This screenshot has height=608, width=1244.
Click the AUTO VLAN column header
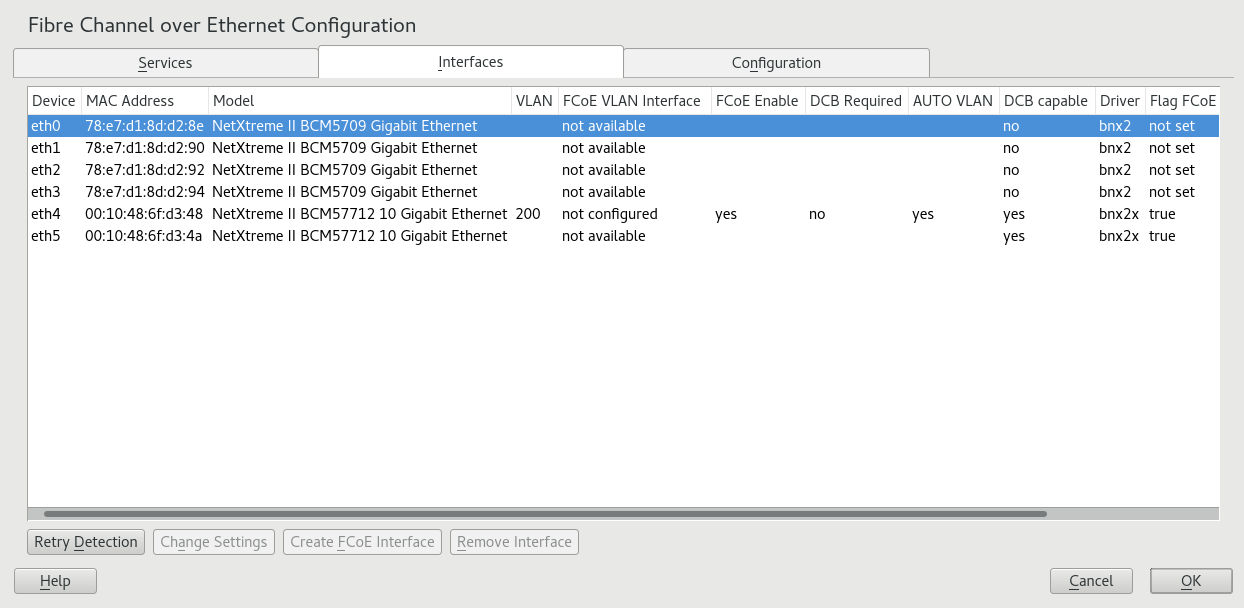(952, 101)
